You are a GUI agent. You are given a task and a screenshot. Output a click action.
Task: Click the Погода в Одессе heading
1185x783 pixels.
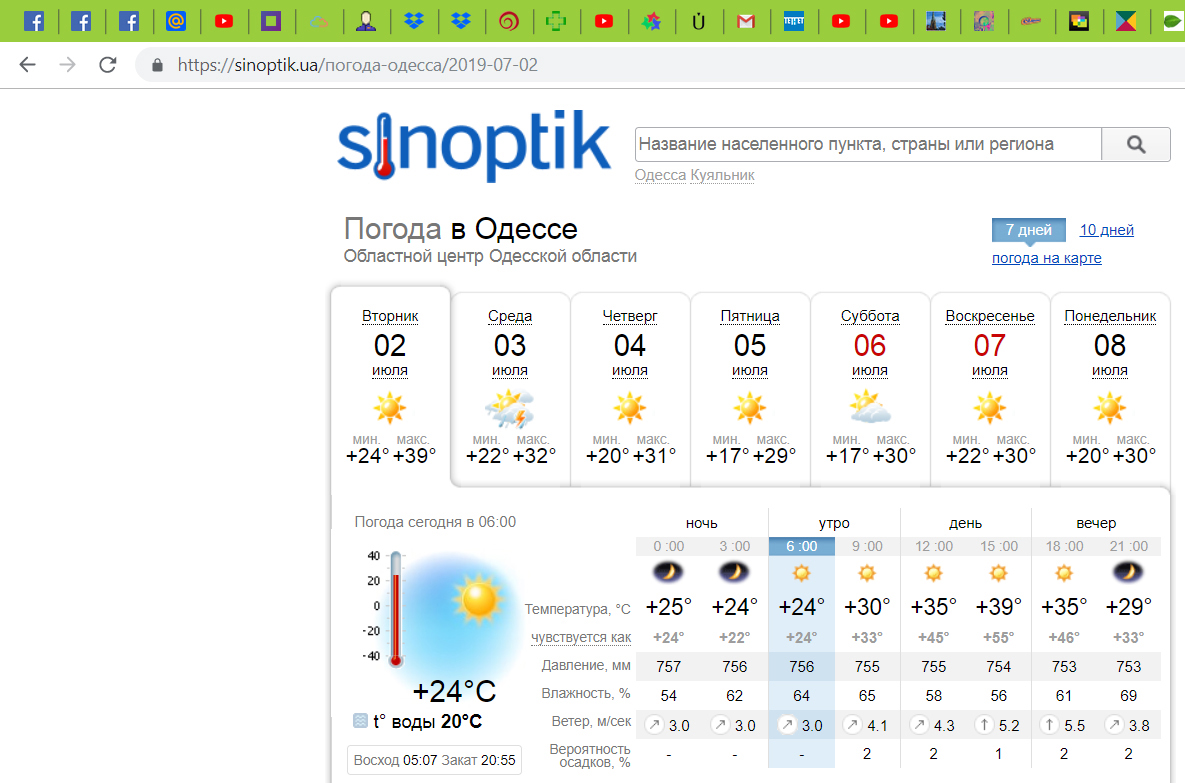click(x=460, y=228)
